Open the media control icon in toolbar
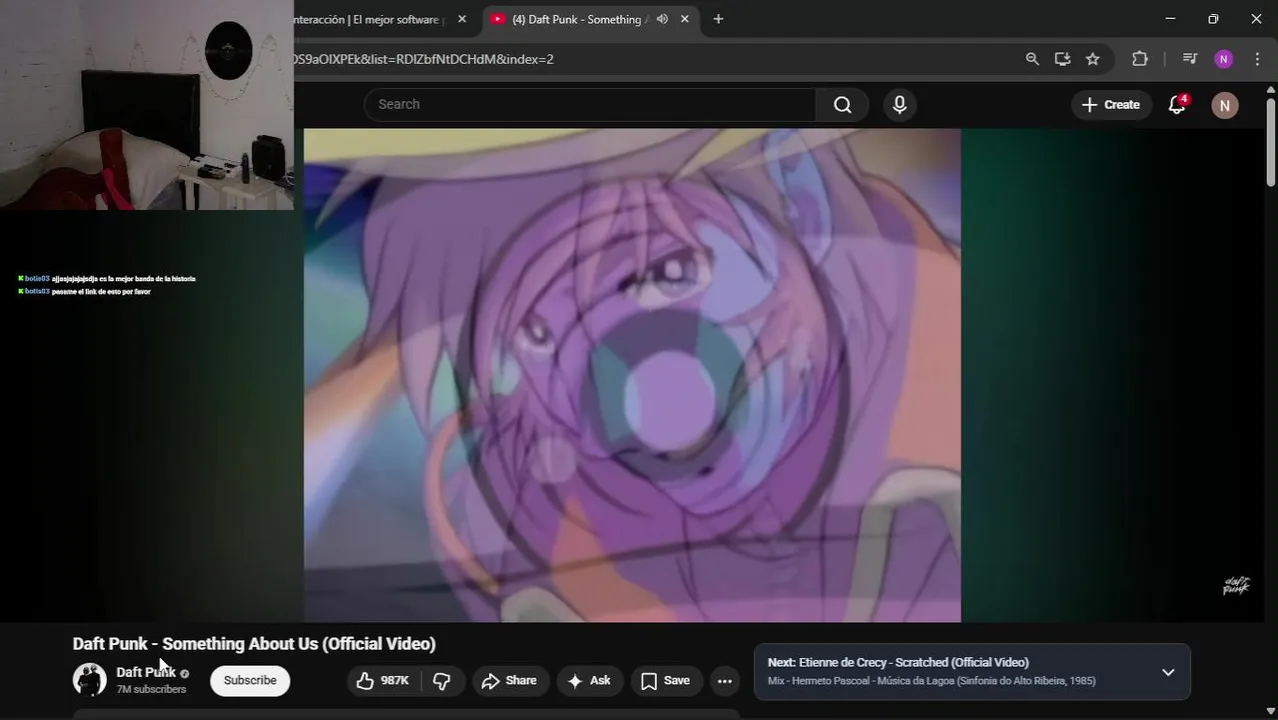Screen dimensions: 1278x720 [1189, 59]
